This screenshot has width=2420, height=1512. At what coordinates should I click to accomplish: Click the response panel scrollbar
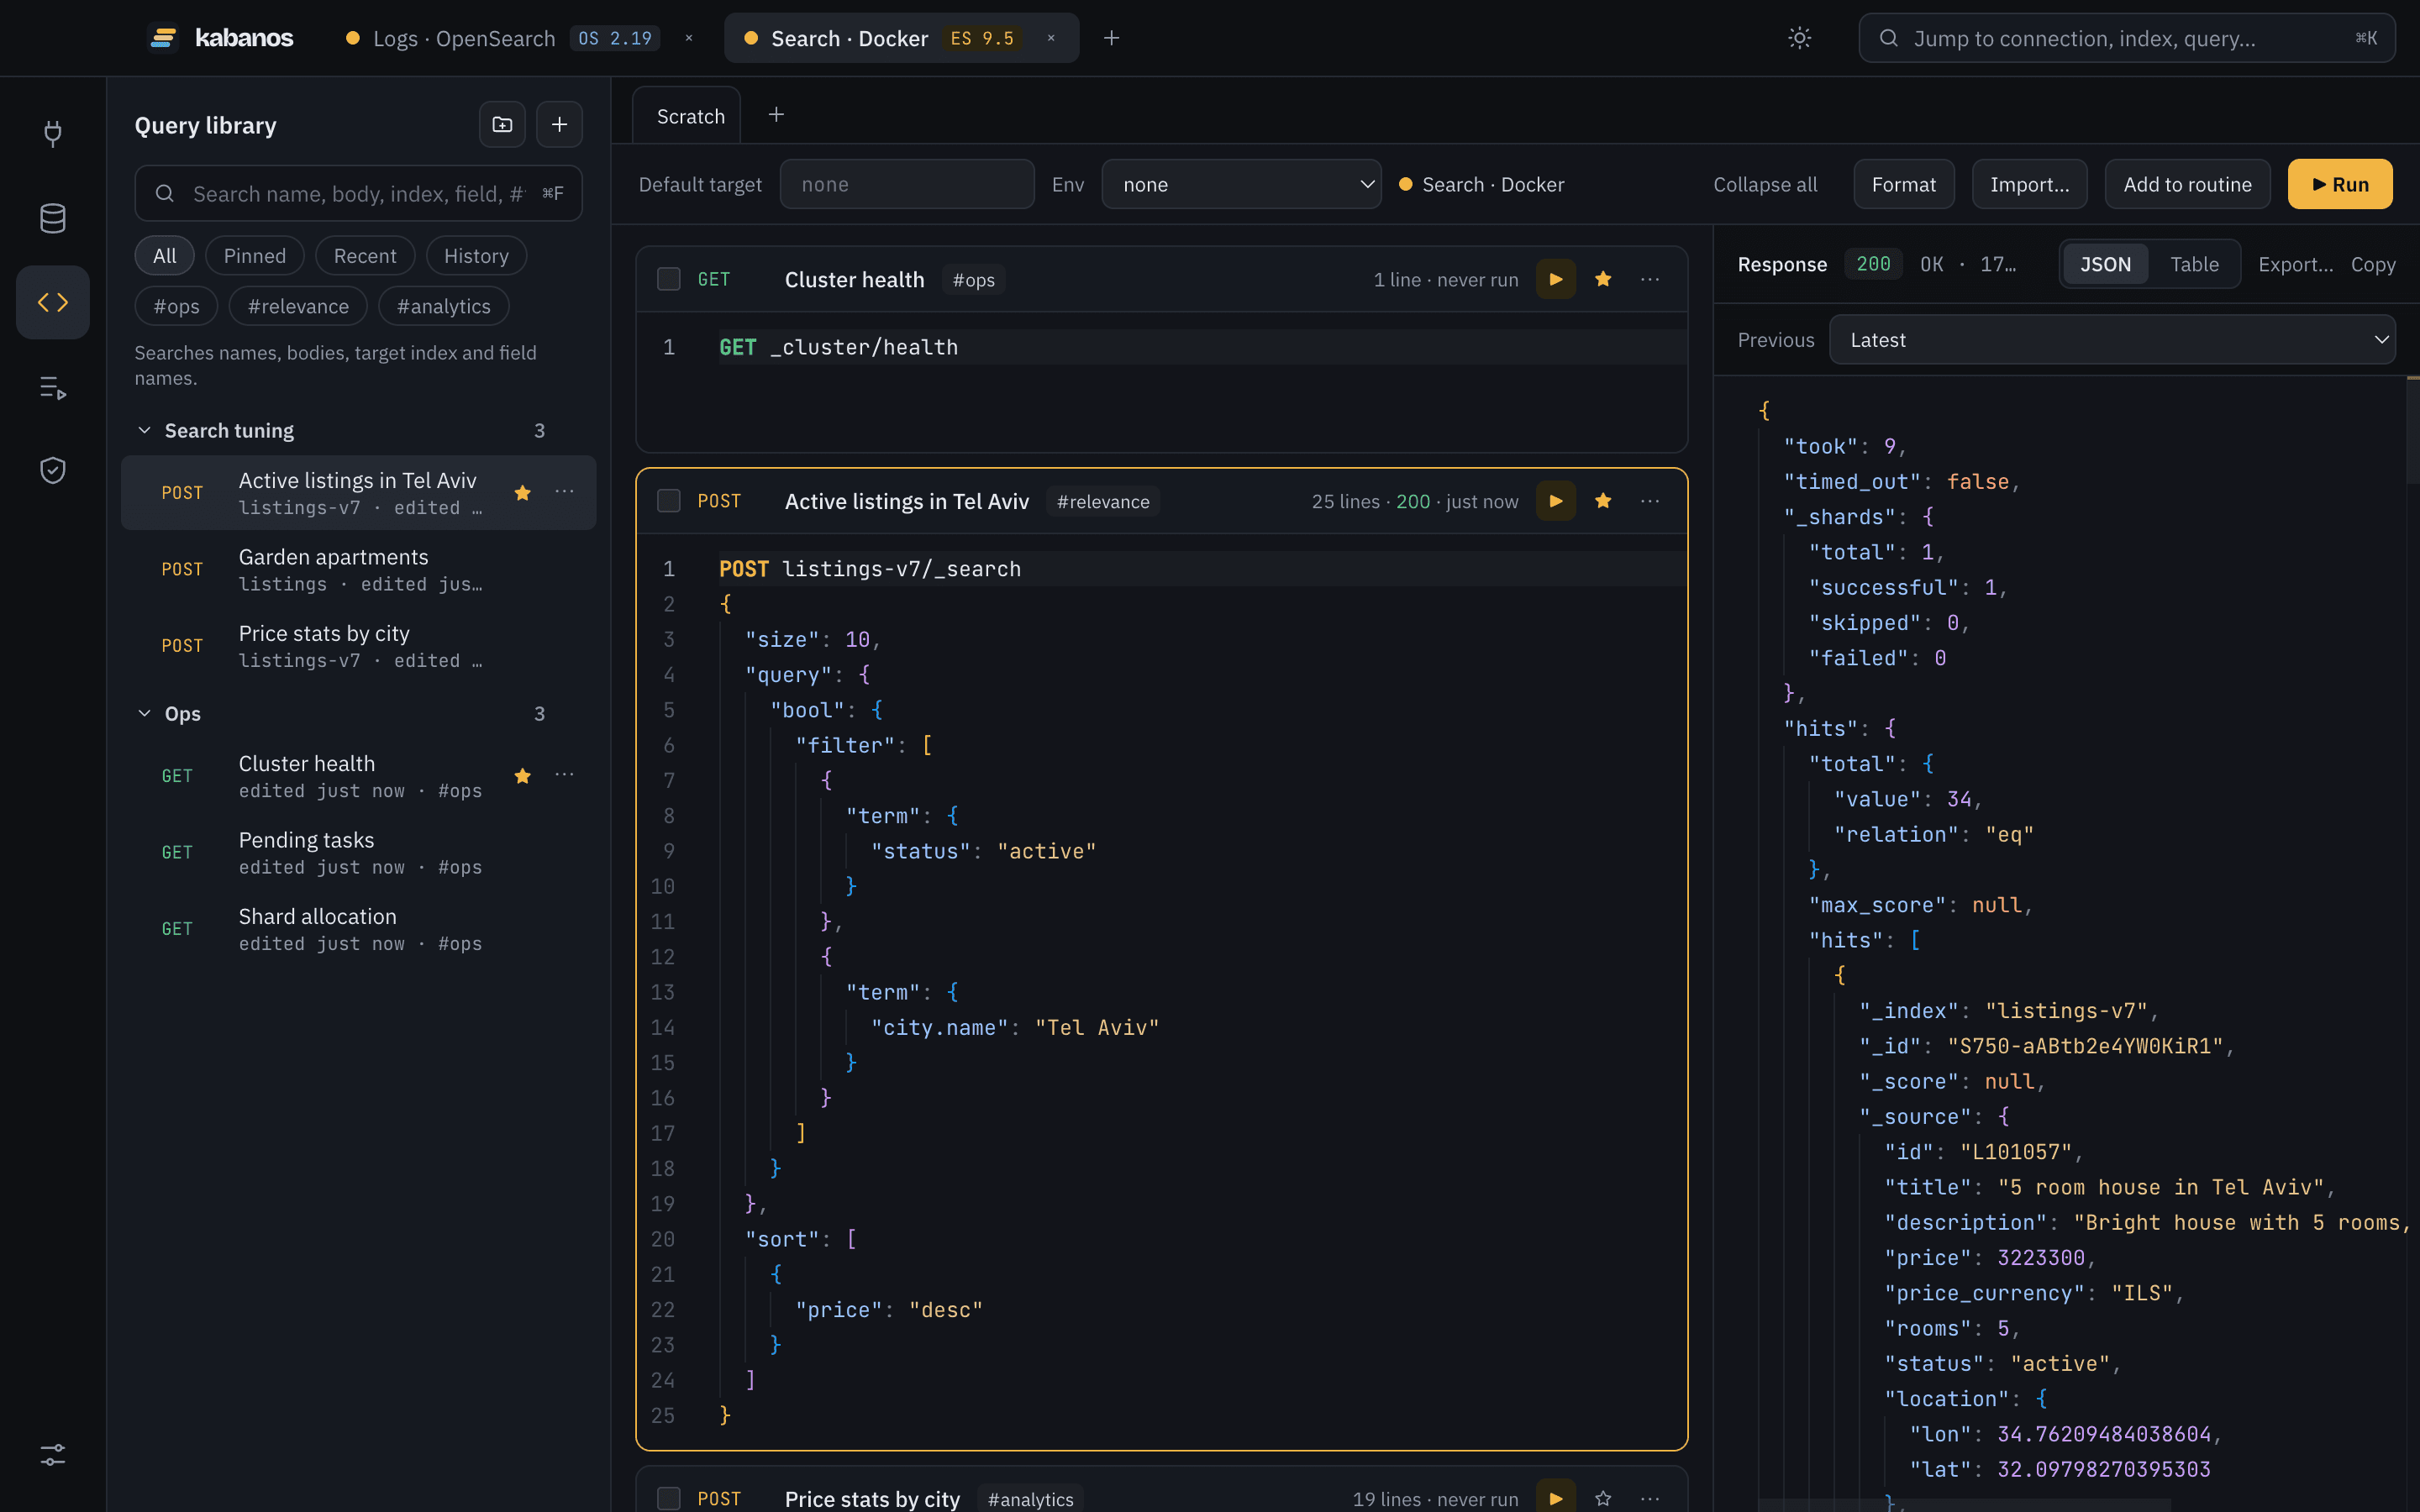point(2412,430)
